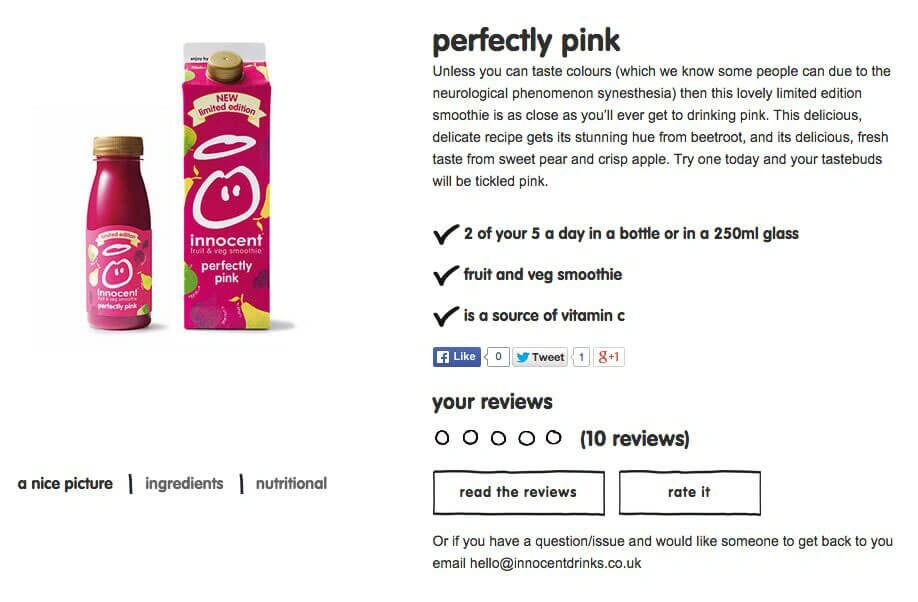Click the checkmark beside "is a source of vitamin c"
Viewport: 918px width, 602px height.
pos(446,316)
